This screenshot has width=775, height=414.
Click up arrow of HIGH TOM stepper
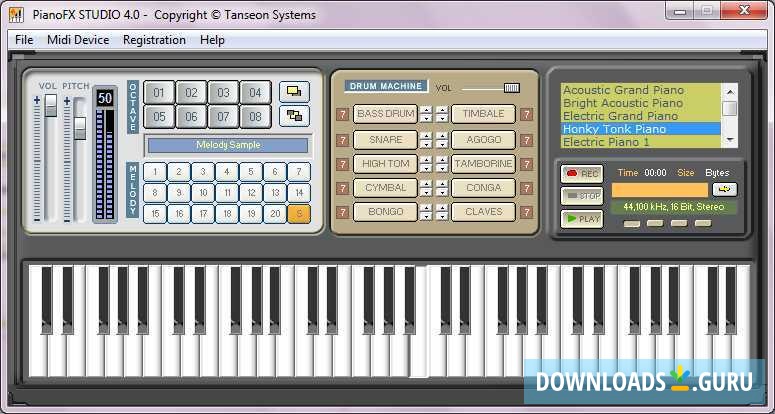tap(426, 160)
